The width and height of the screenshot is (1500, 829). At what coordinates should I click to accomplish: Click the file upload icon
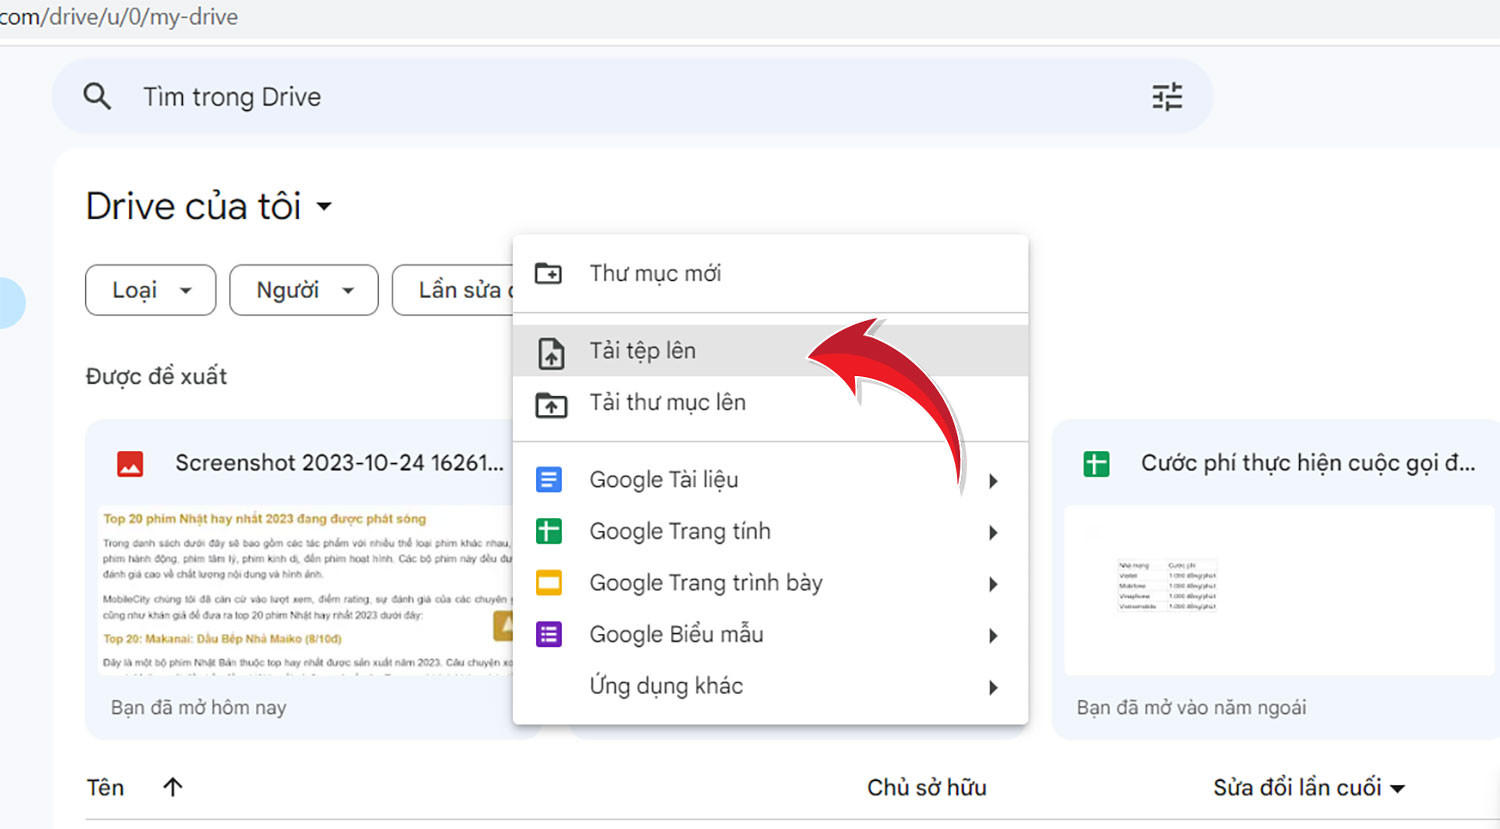pos(551,352)
